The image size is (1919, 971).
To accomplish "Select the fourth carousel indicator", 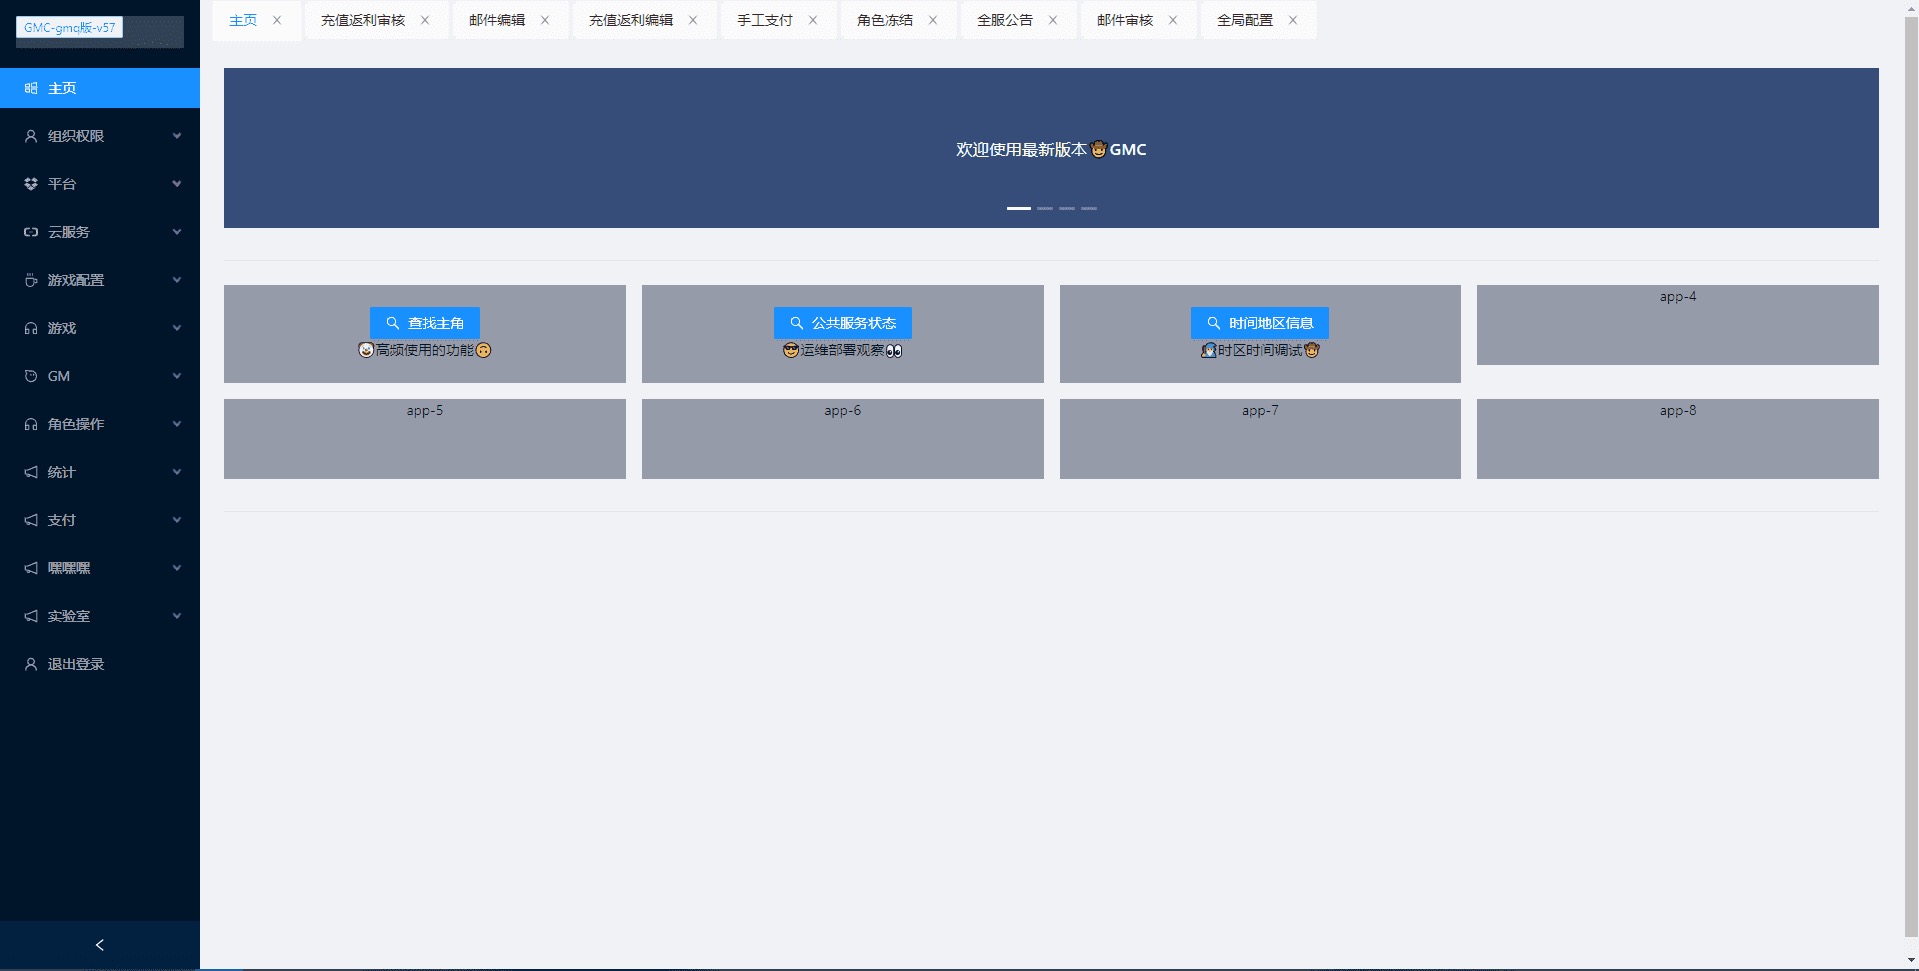I will (1089, 208).
